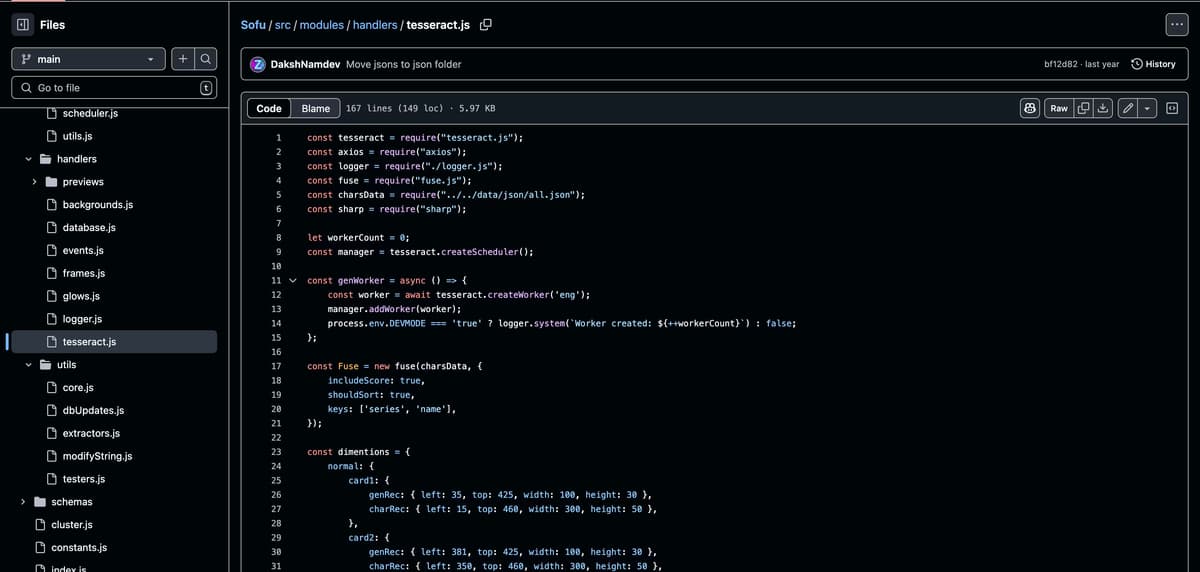Download the raw file icon

click(x=1102, y=108)
